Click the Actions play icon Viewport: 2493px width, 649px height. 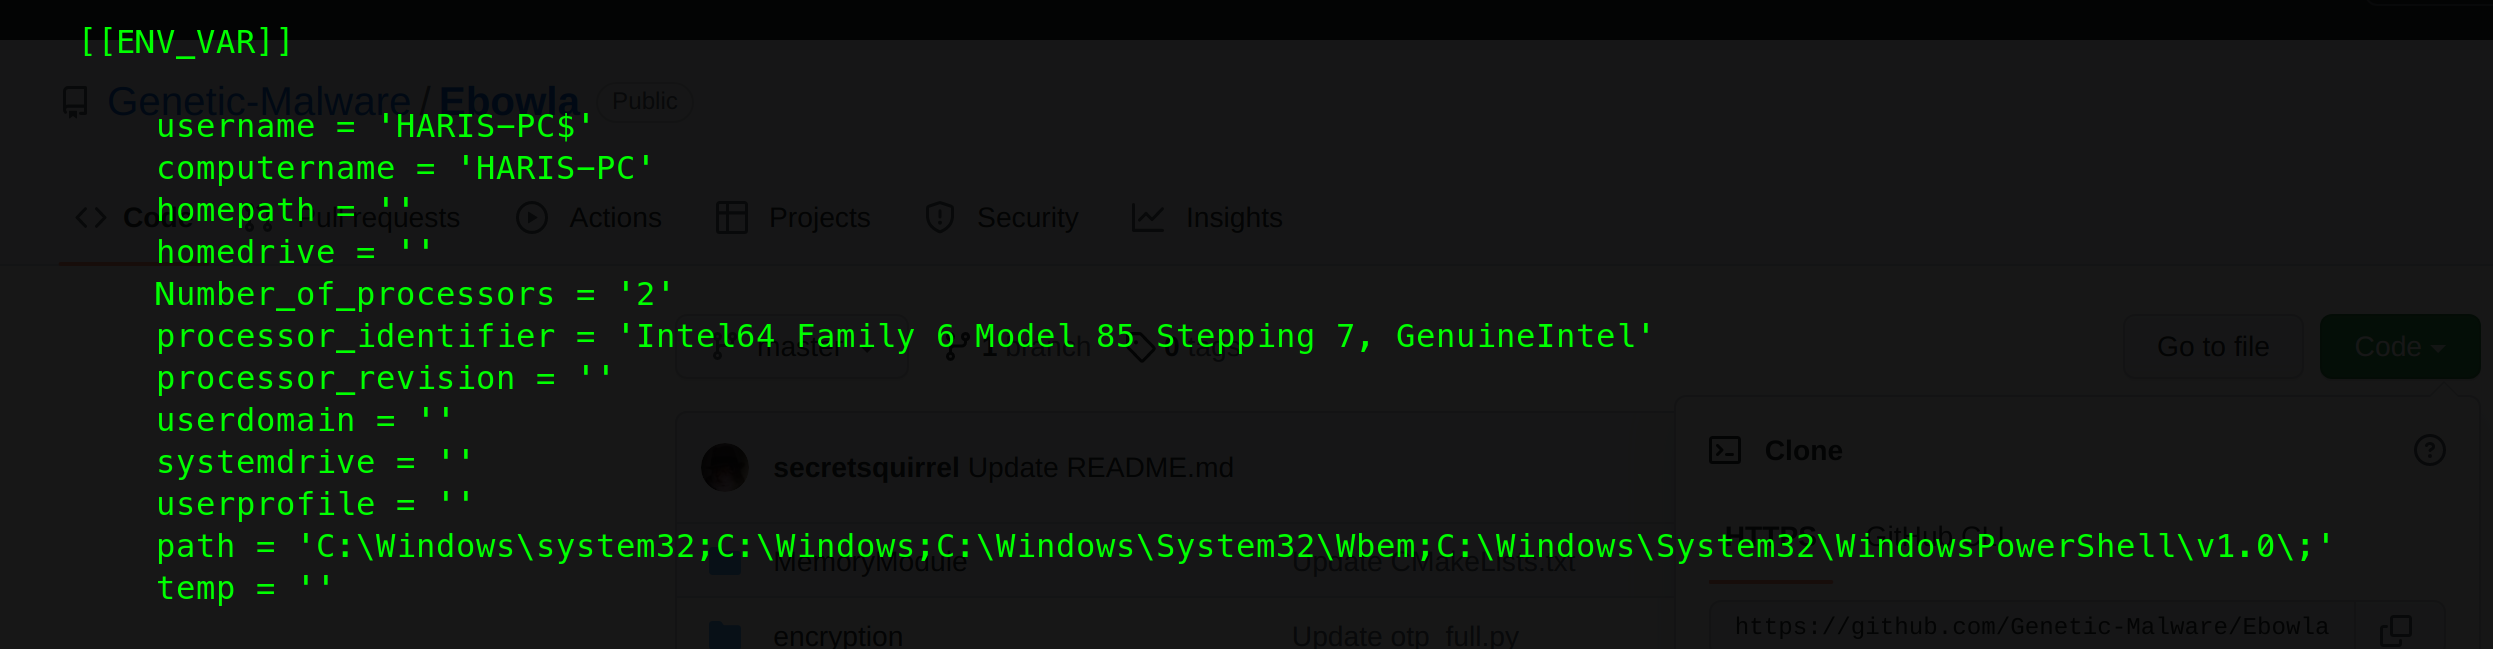click(531, 218)
